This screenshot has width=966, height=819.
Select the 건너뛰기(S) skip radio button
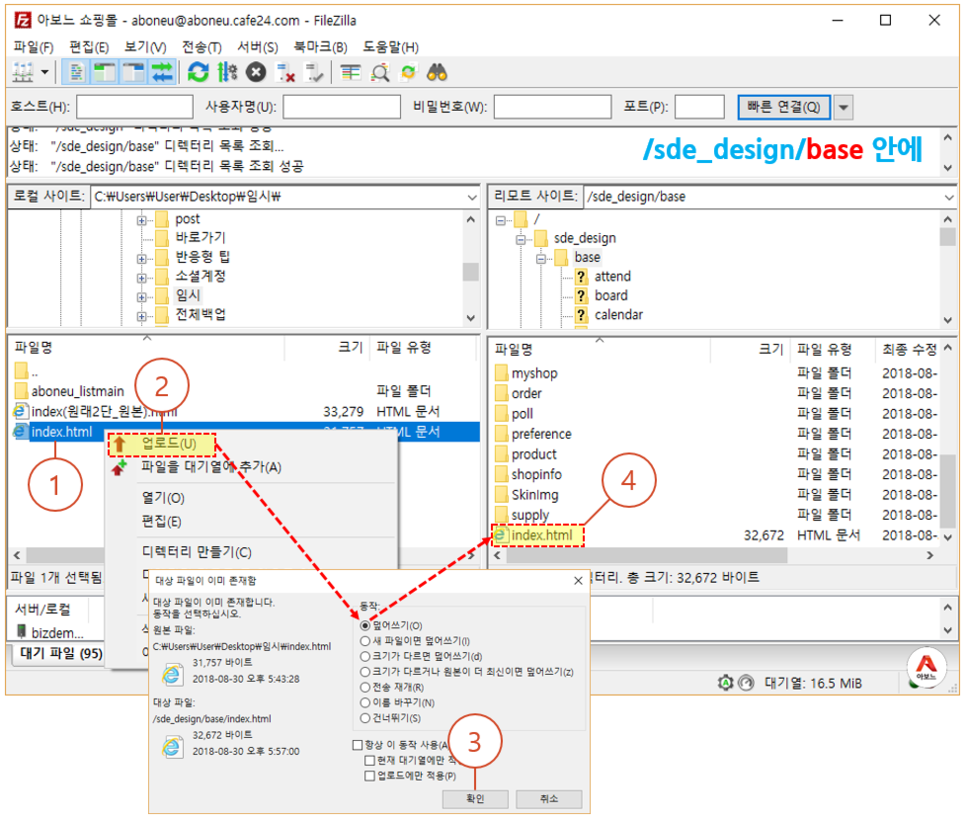click(365, 718)
